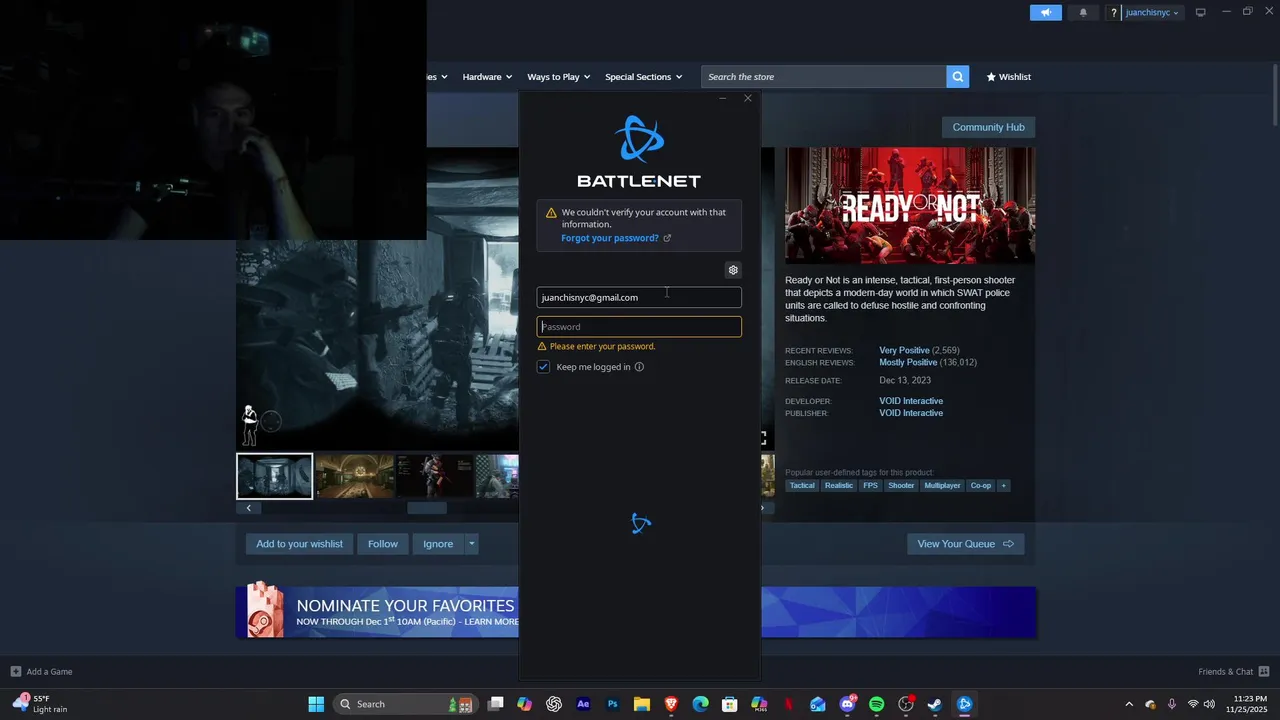1280x720 pixels.
Task: Focus the Password input field
Action: [x=639, y=327]
